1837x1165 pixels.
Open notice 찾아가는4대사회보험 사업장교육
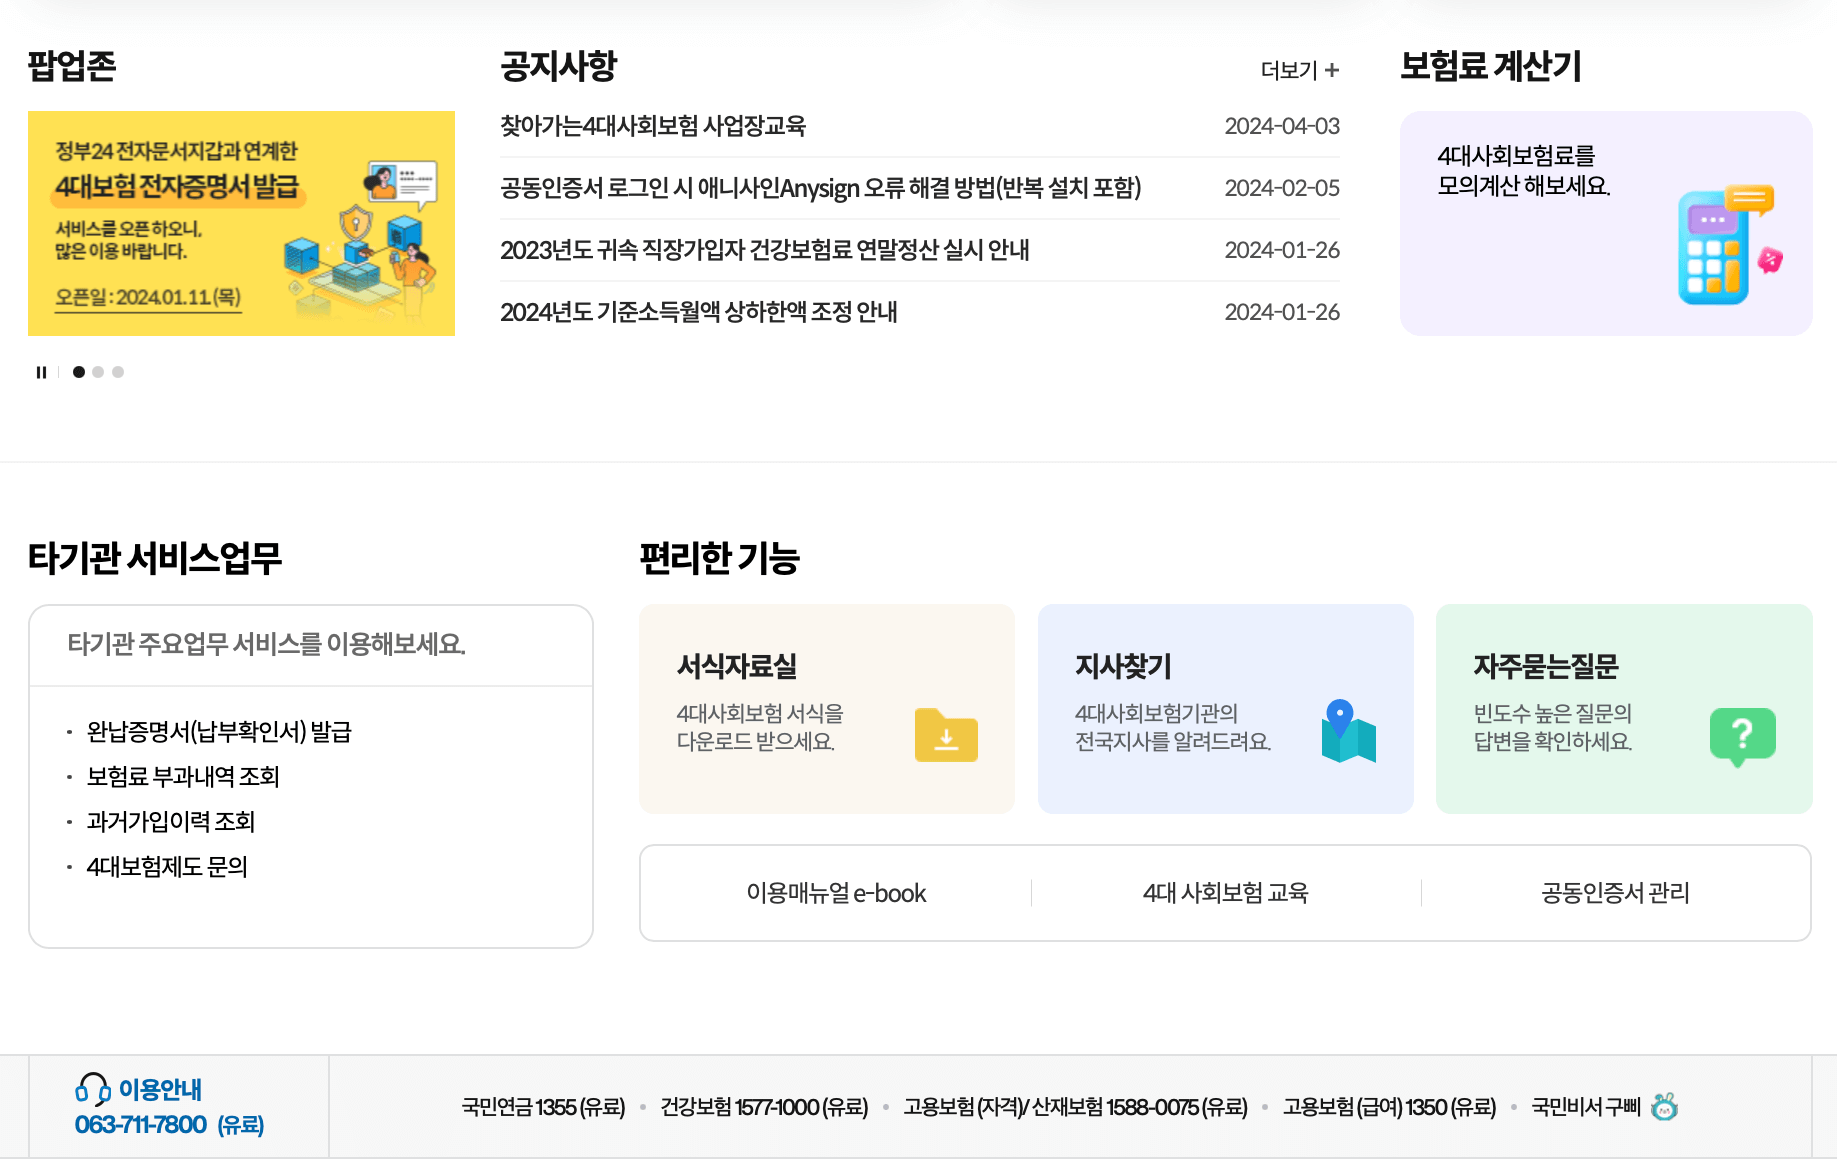coord(653,126)
